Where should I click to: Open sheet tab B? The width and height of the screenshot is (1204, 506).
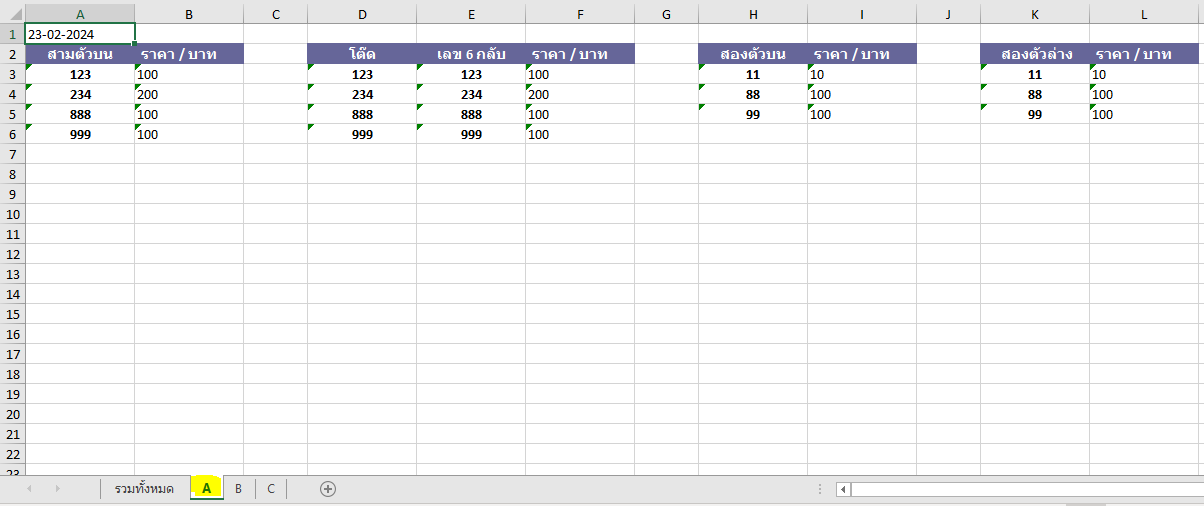238,489
